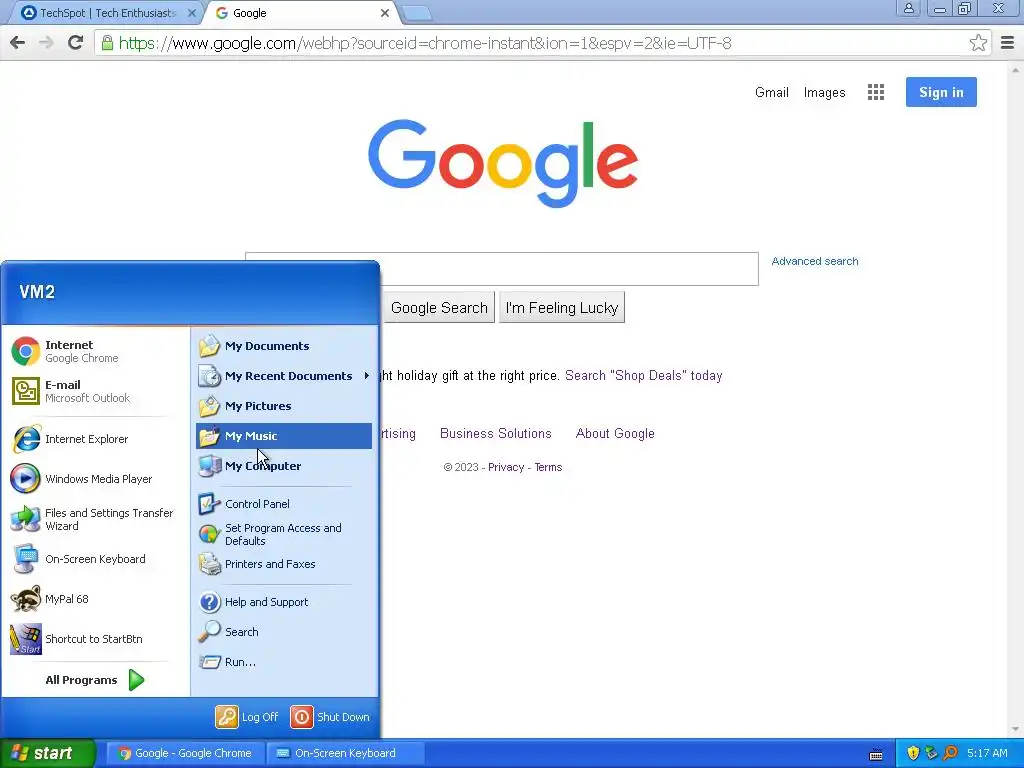The width and height of the screenshot is (1024, 768).
Task: Open Search "Shop Deals" today link
Action: point(643,376)
